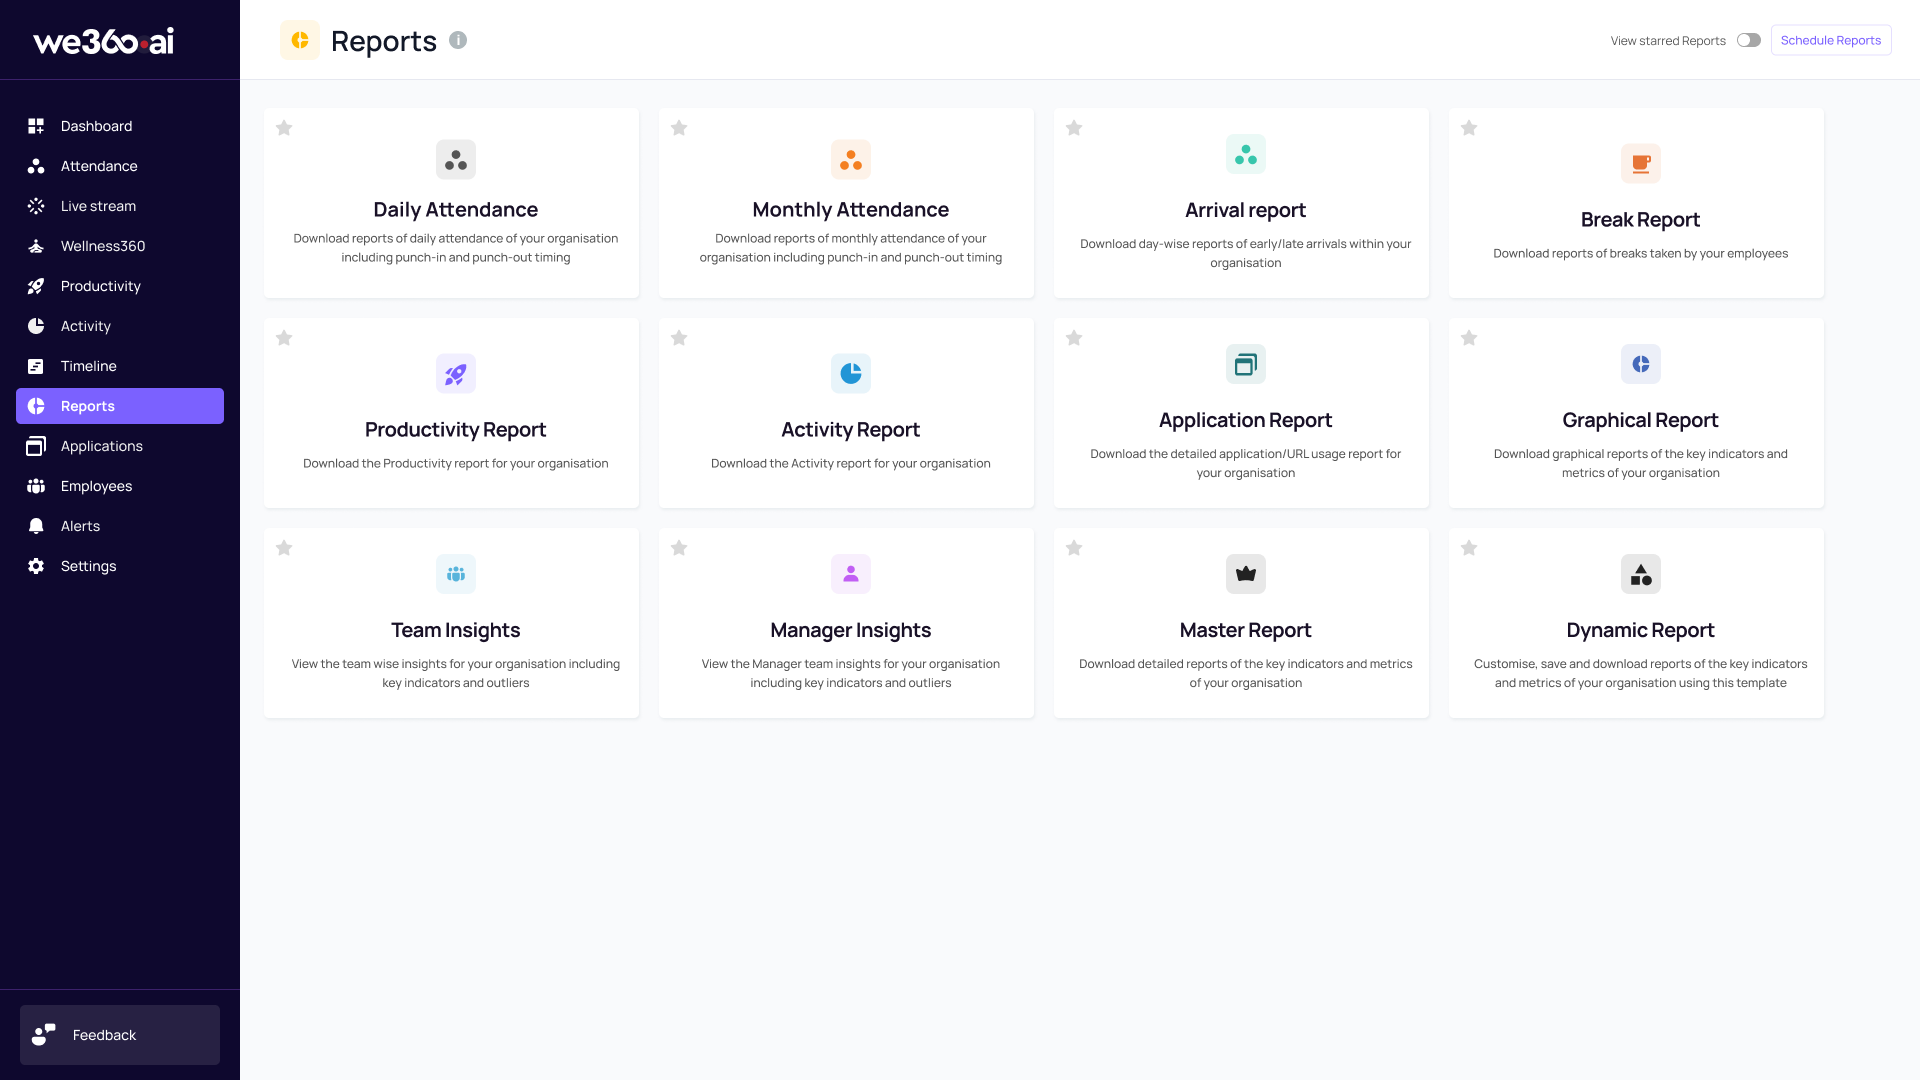Click the 'View starred Reports' label

(1668, 41)
